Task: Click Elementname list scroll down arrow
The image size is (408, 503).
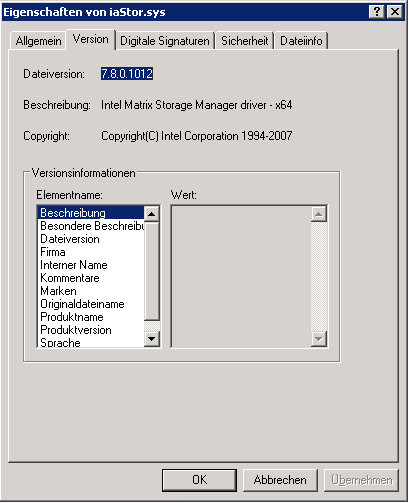Action: 152,339
